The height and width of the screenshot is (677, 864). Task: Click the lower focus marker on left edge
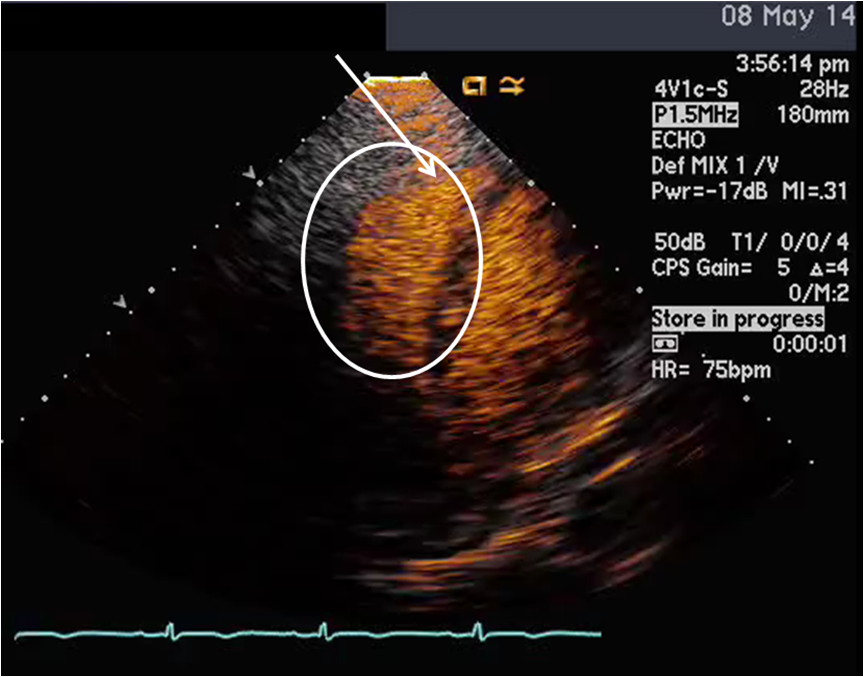point(121,302)
